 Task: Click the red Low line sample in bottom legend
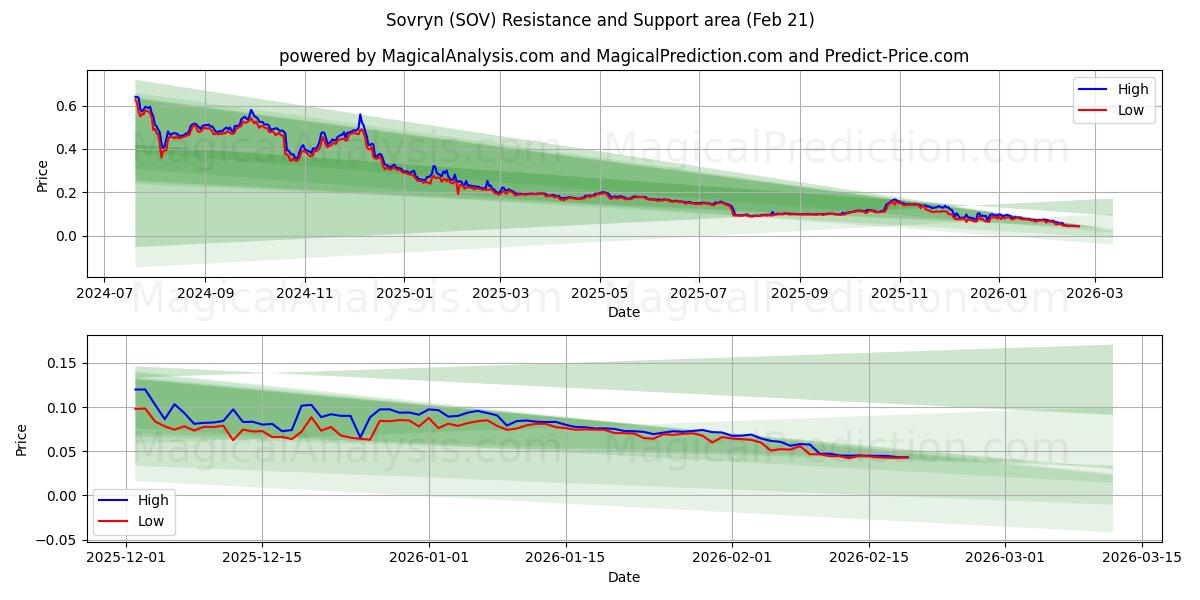[x=114, y=522]
